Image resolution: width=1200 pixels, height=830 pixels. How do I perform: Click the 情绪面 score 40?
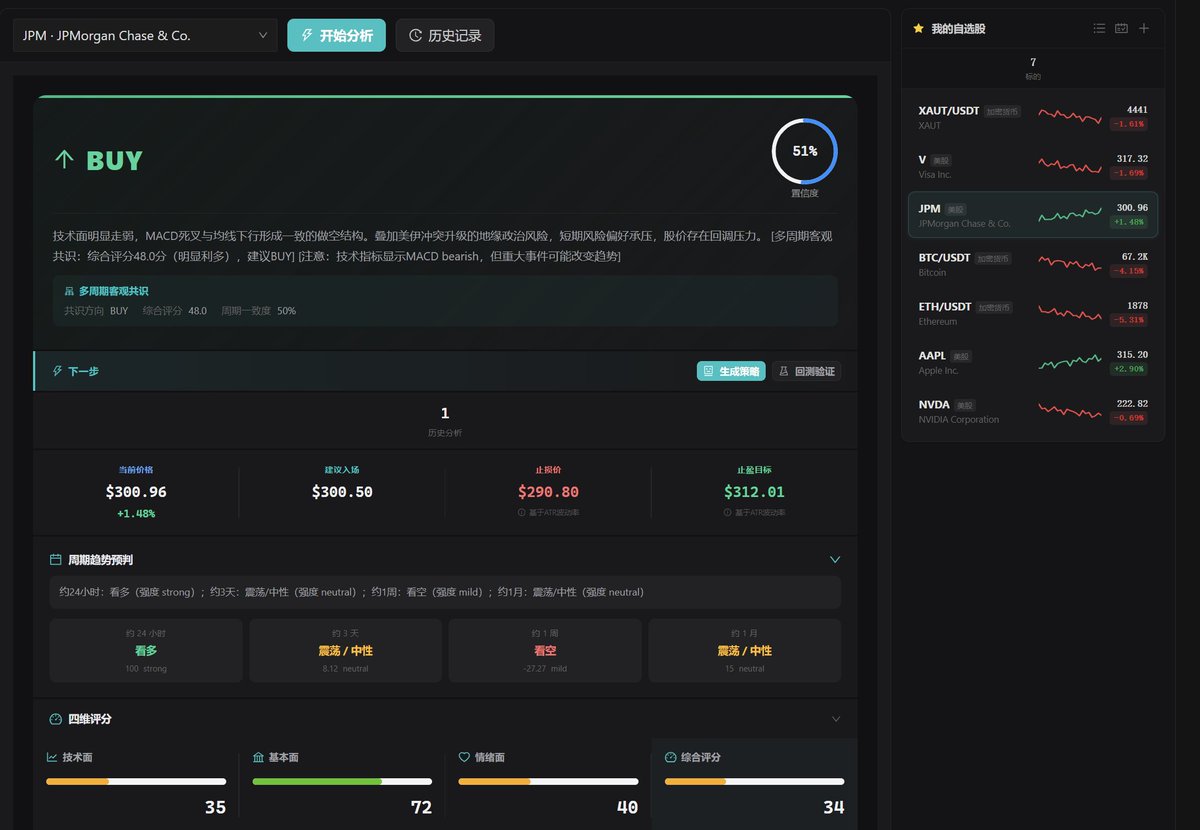627,807
